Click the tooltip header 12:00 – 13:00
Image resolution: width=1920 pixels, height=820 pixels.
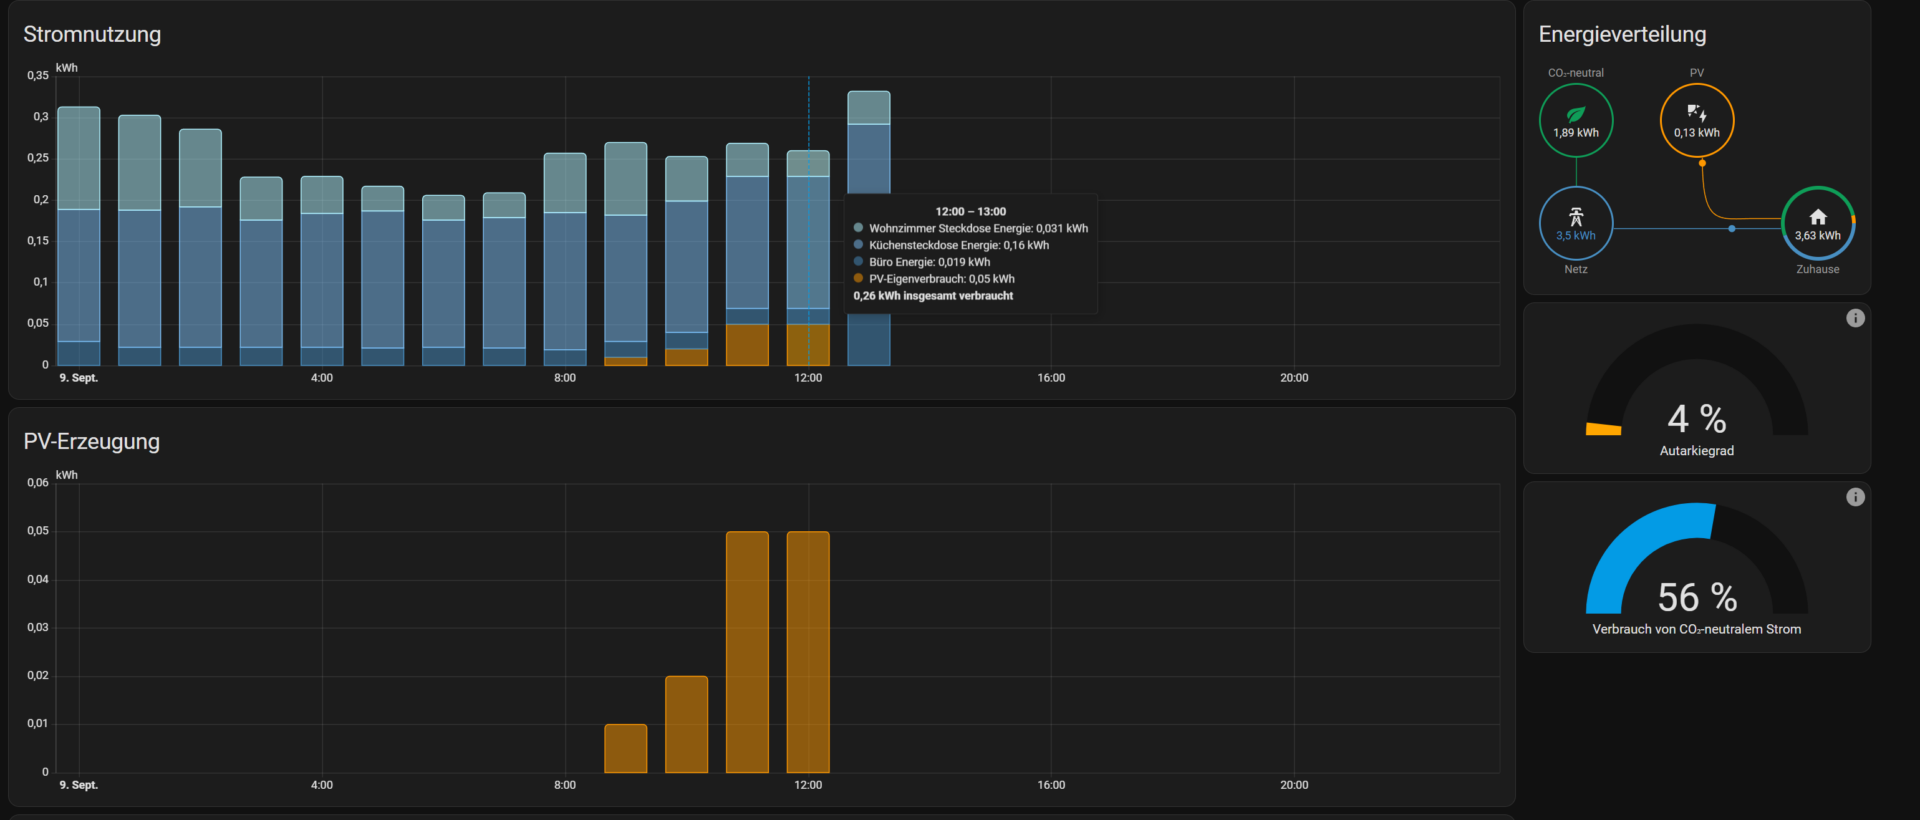970,211
